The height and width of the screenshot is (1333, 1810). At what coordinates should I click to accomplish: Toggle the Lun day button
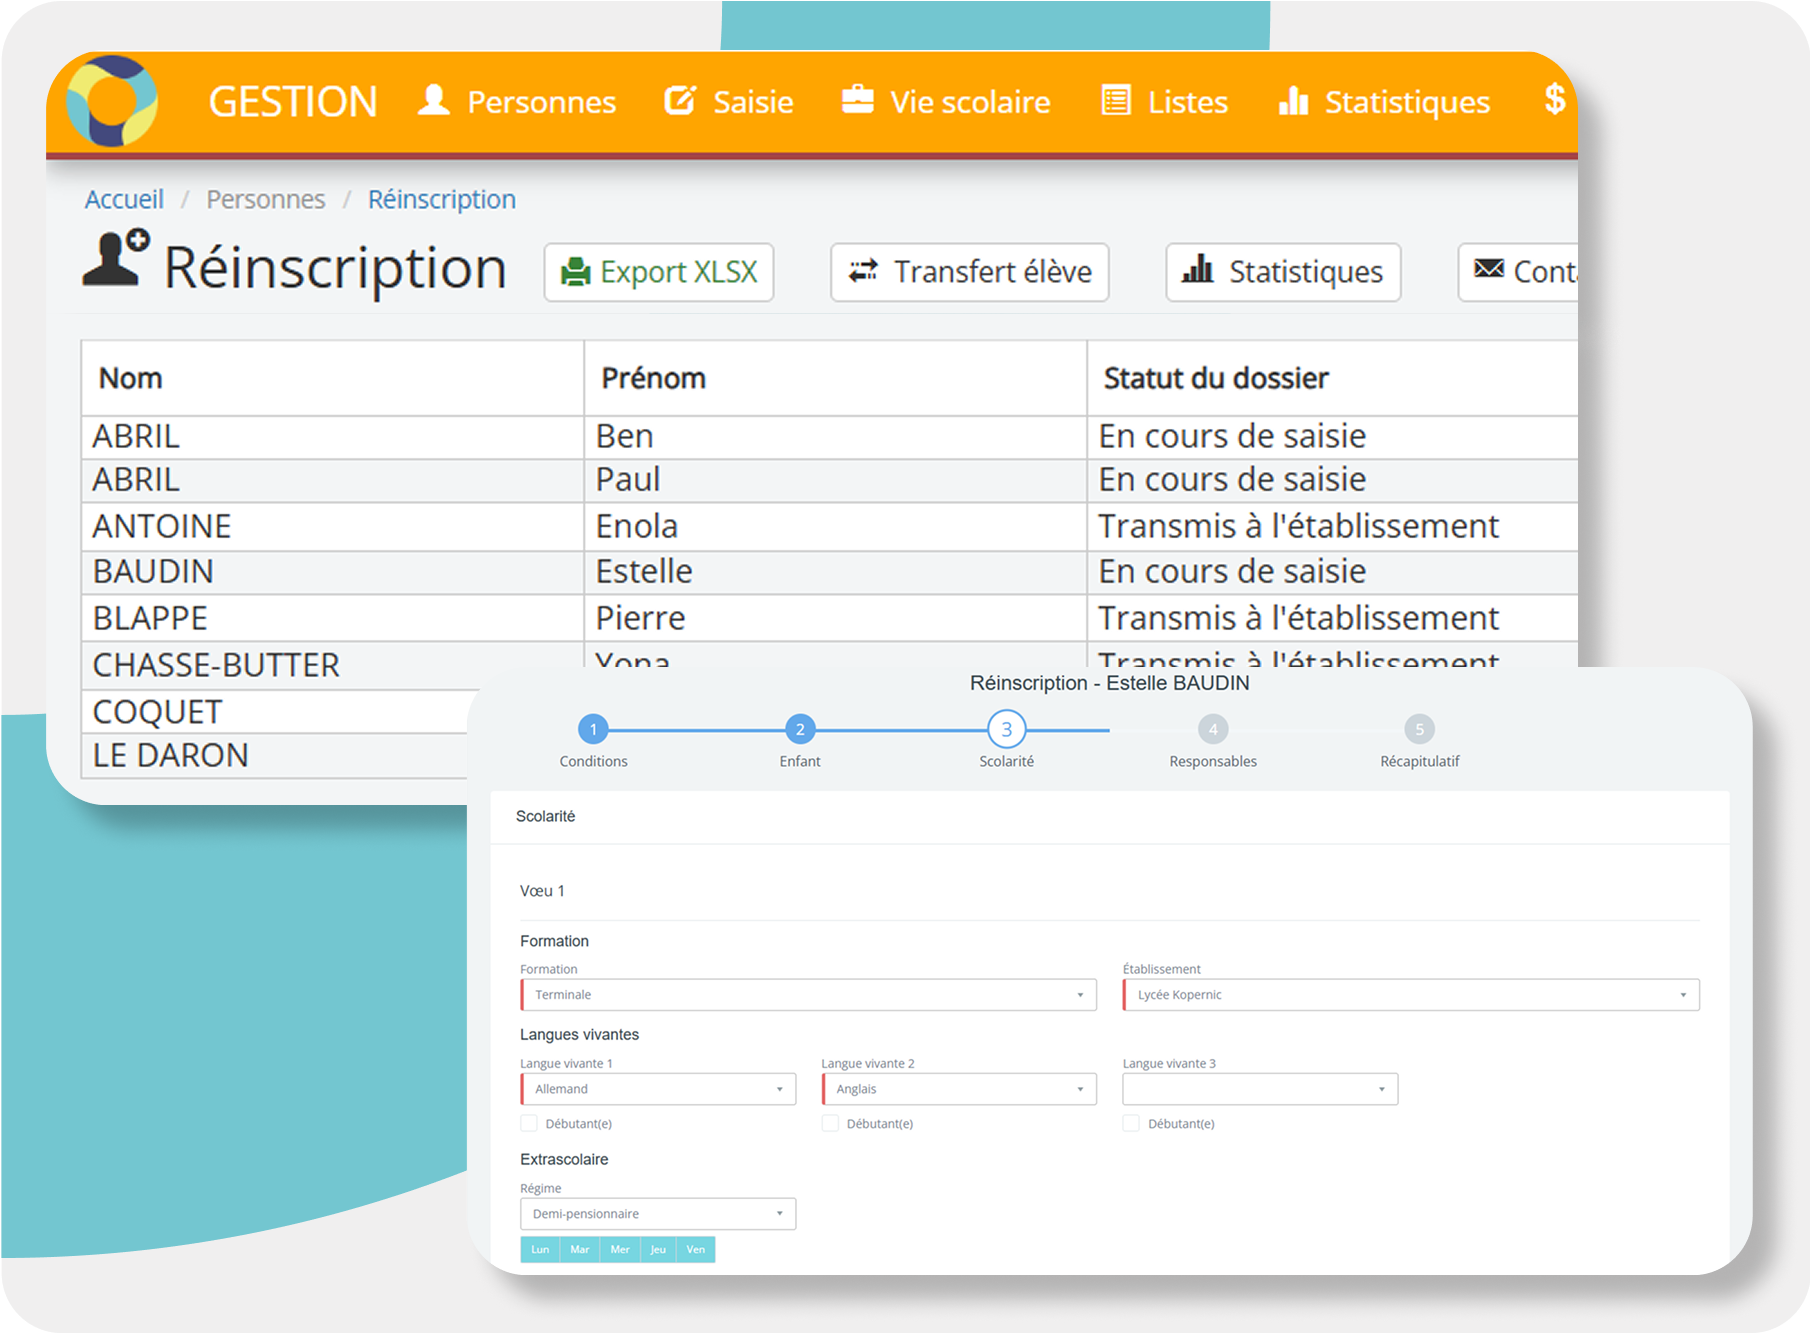540,1249
